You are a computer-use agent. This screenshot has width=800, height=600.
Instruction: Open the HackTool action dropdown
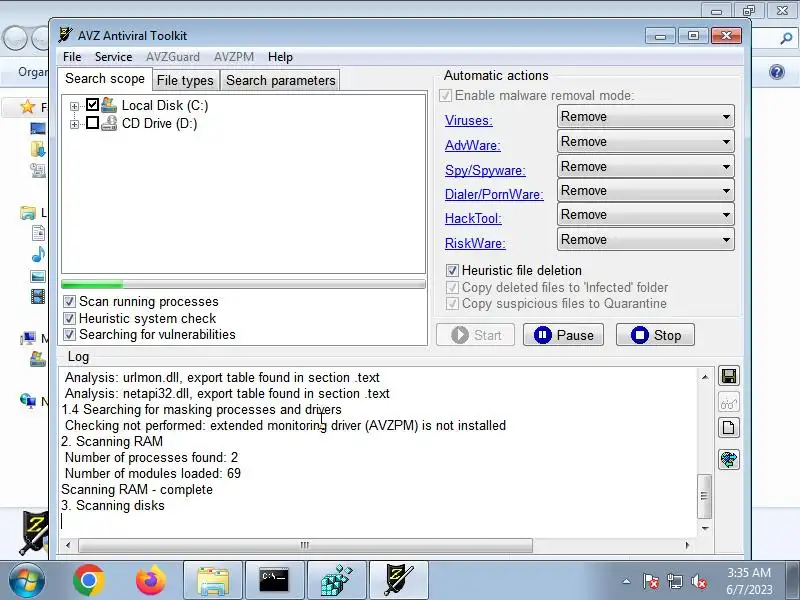645,214
